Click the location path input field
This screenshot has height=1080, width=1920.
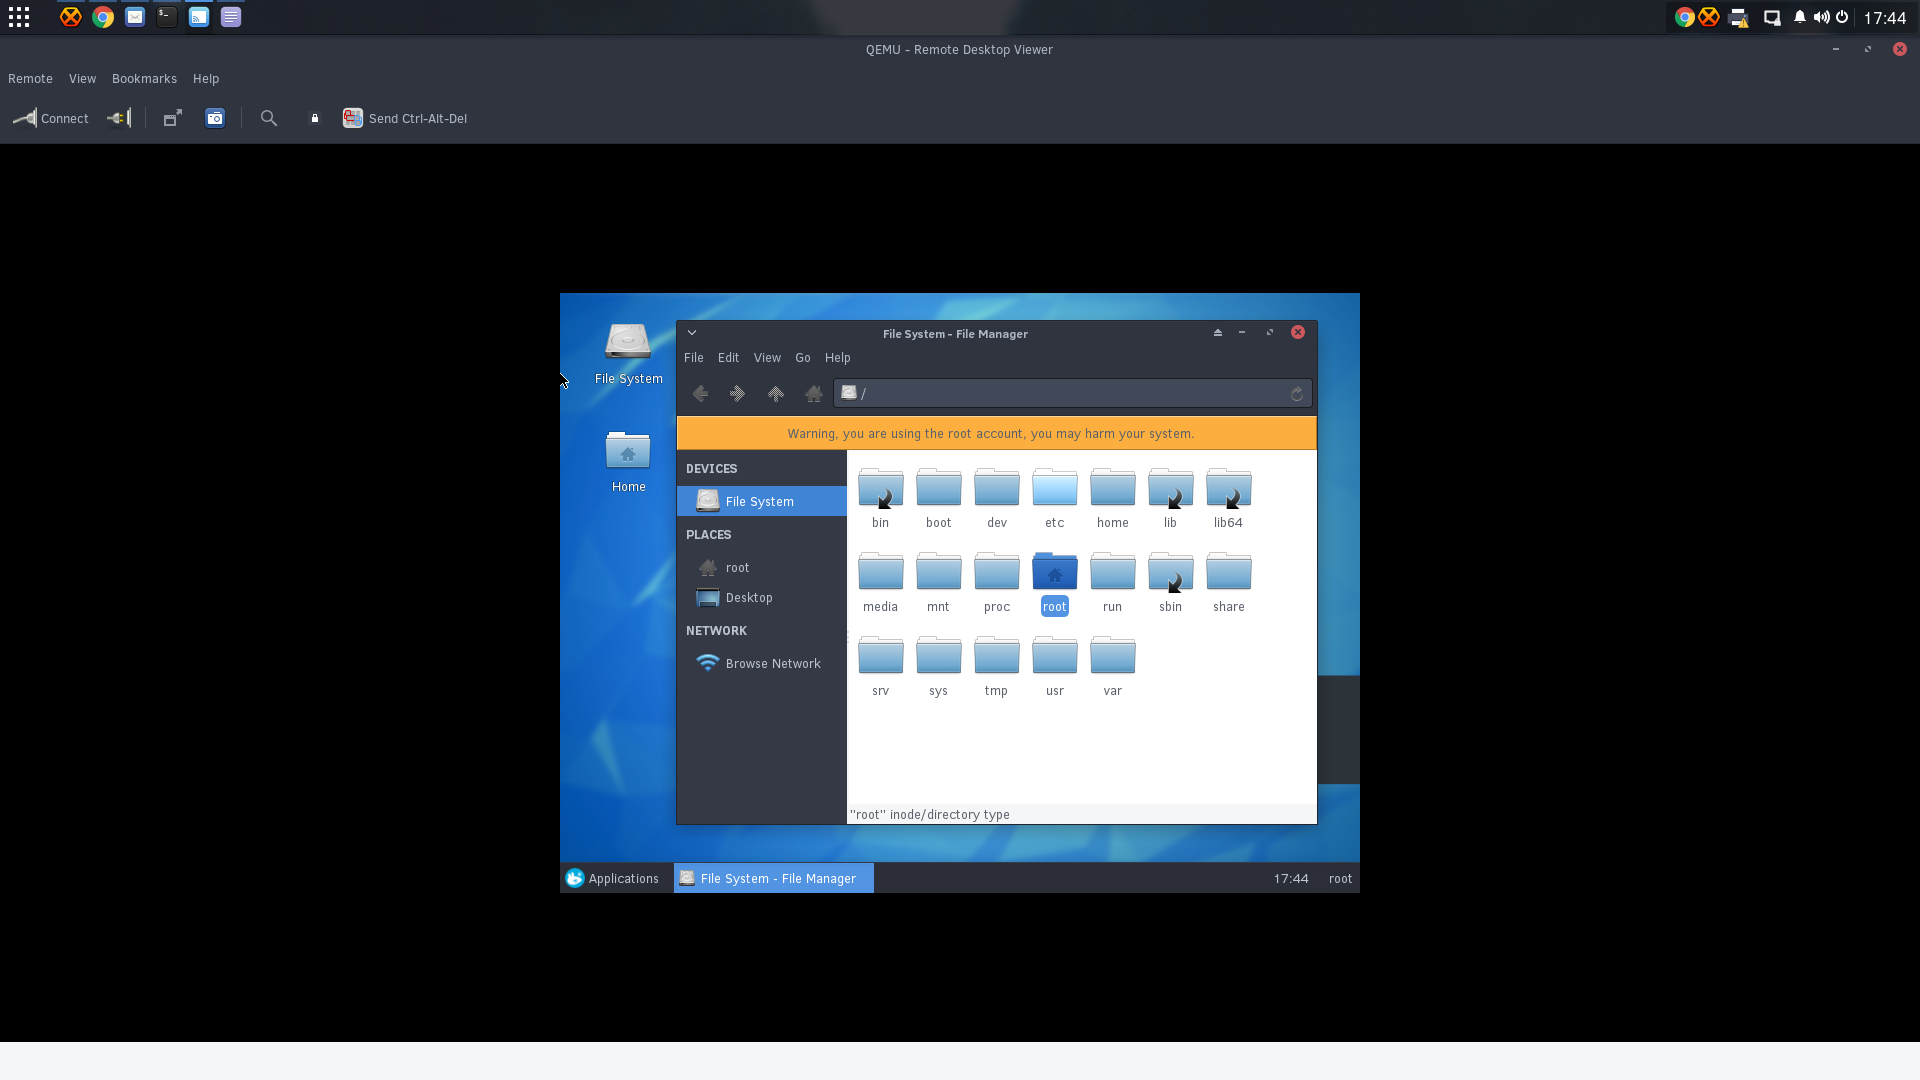click(x=1072, y=394)
